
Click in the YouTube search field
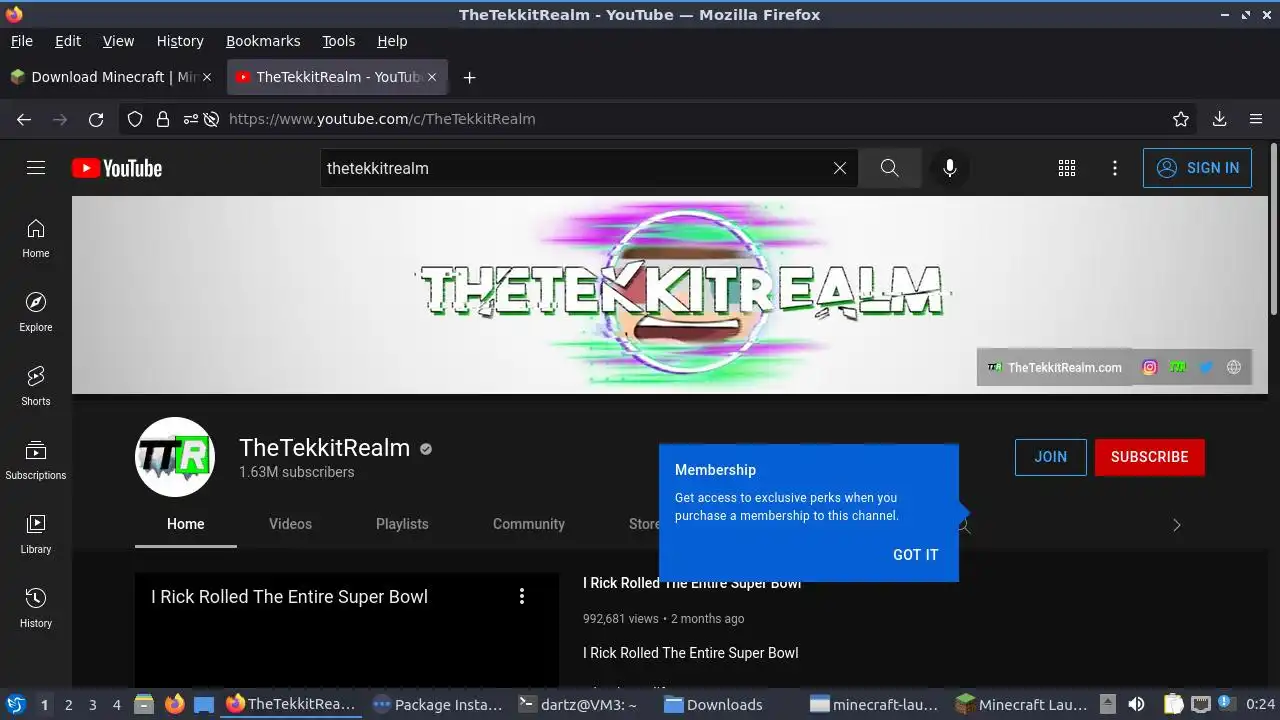575,168
